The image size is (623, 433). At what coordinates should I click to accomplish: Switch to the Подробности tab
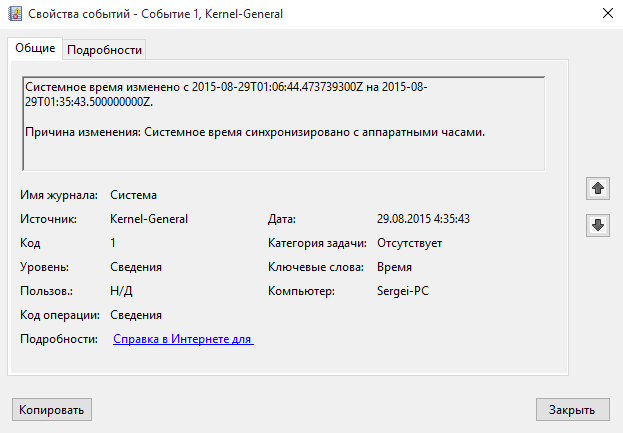pos(104,50)
